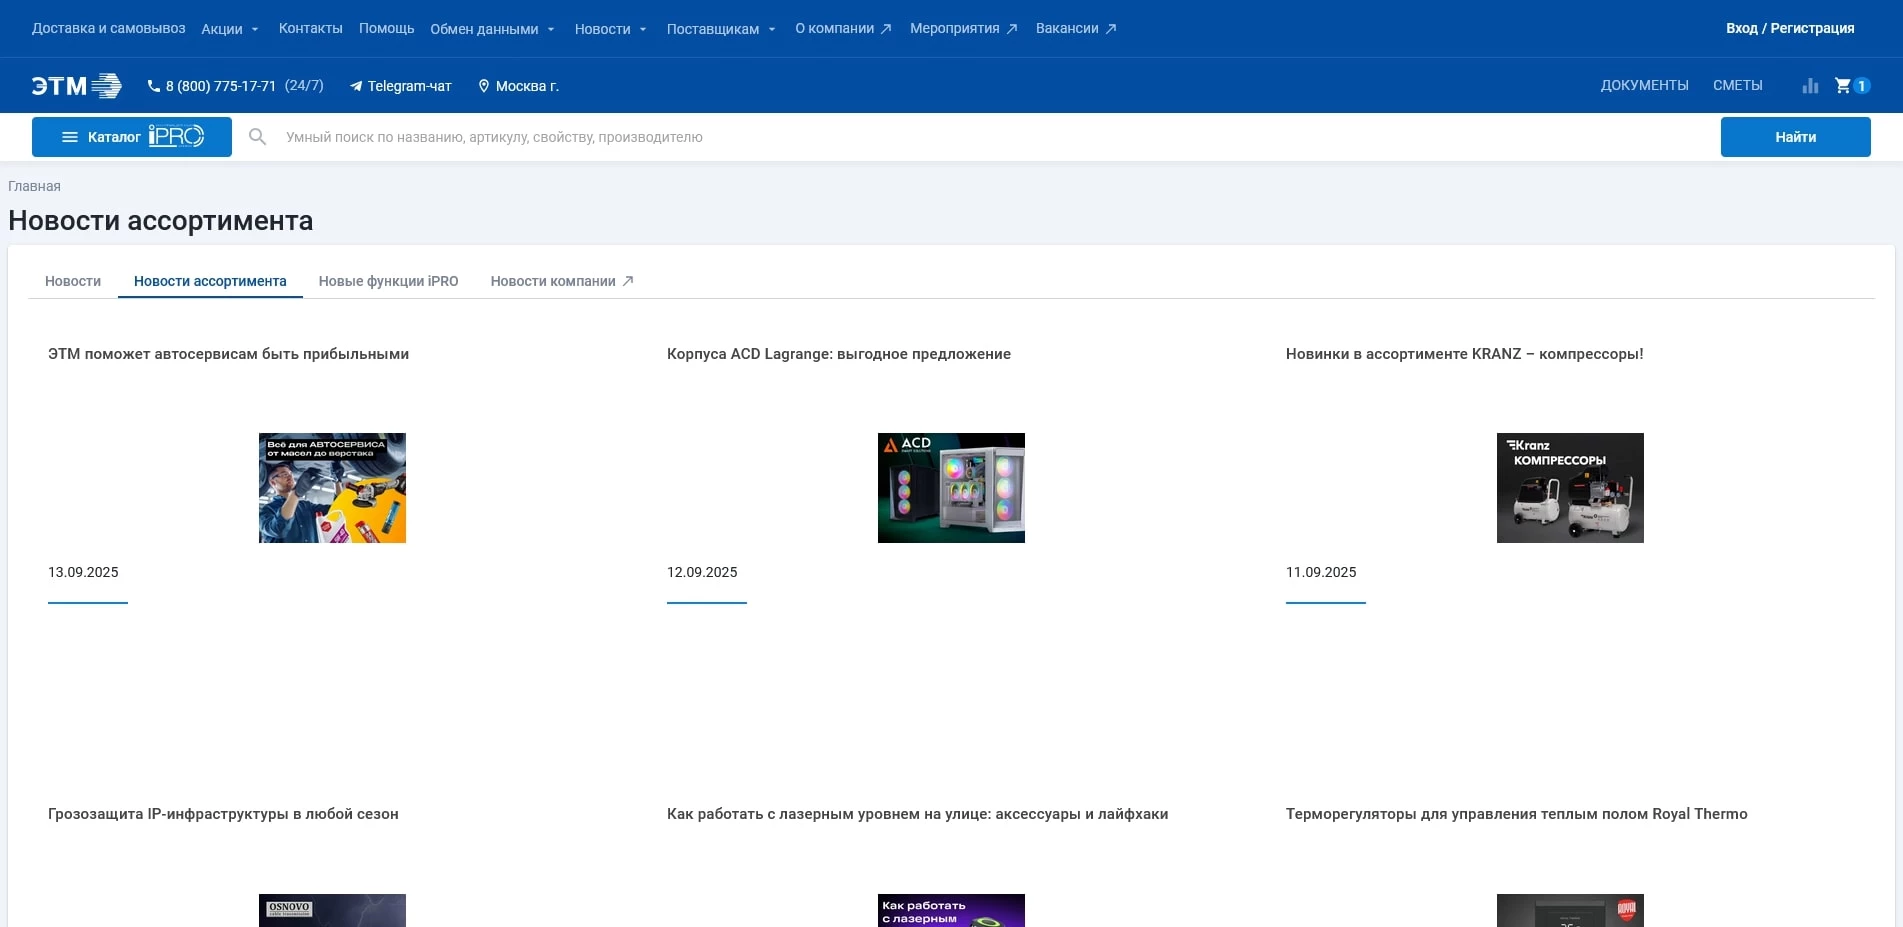
Task: Open the KRANZ compressors news thumbnail
Action: coord(1569,487)
